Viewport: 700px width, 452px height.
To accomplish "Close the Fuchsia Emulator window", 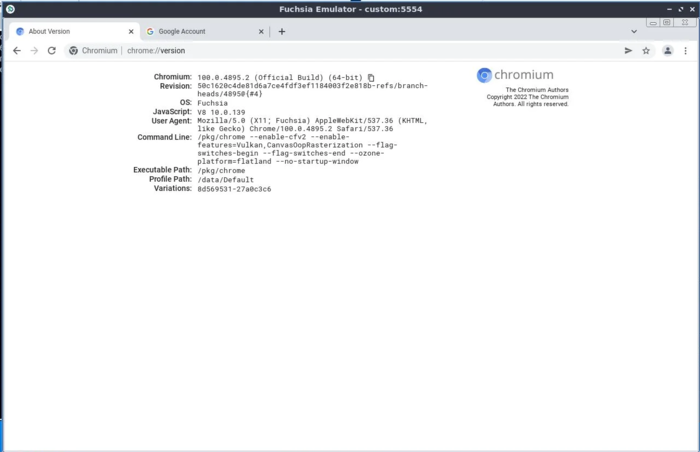I will [x=692, y=9].
